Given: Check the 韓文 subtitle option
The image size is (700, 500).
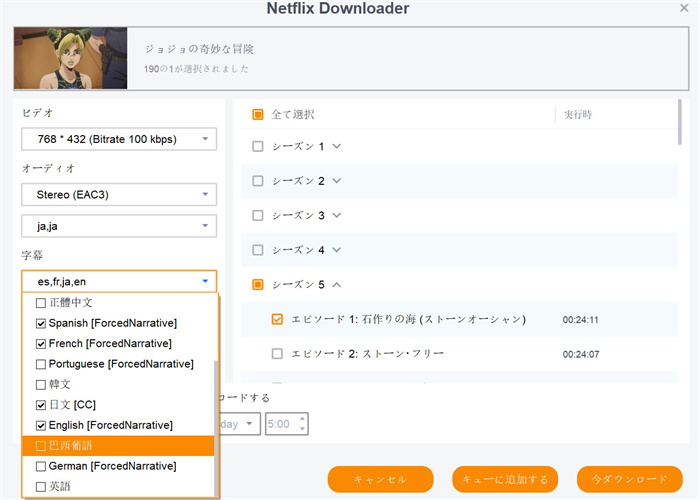Looking at the screenshot, I should click(41, 384).
